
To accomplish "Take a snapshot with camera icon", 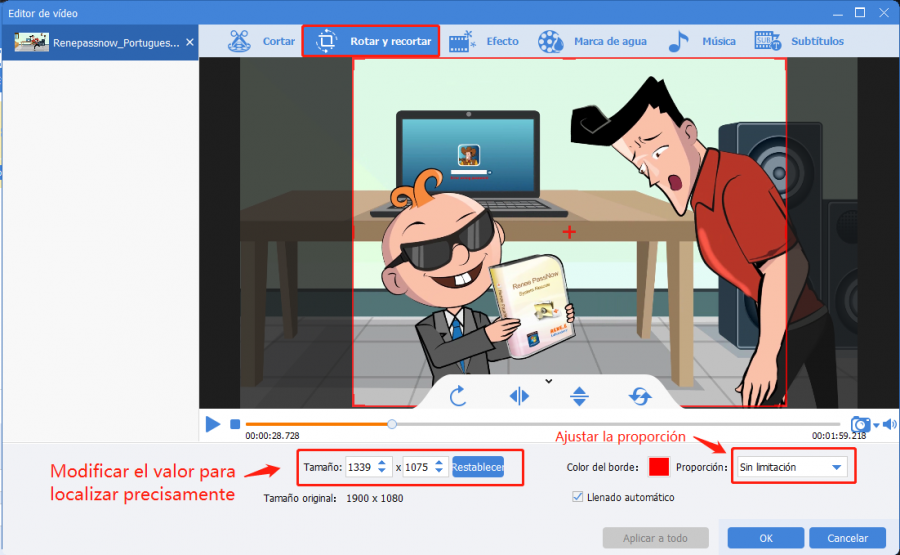I will pyautogui.click(x=860, y=424).
